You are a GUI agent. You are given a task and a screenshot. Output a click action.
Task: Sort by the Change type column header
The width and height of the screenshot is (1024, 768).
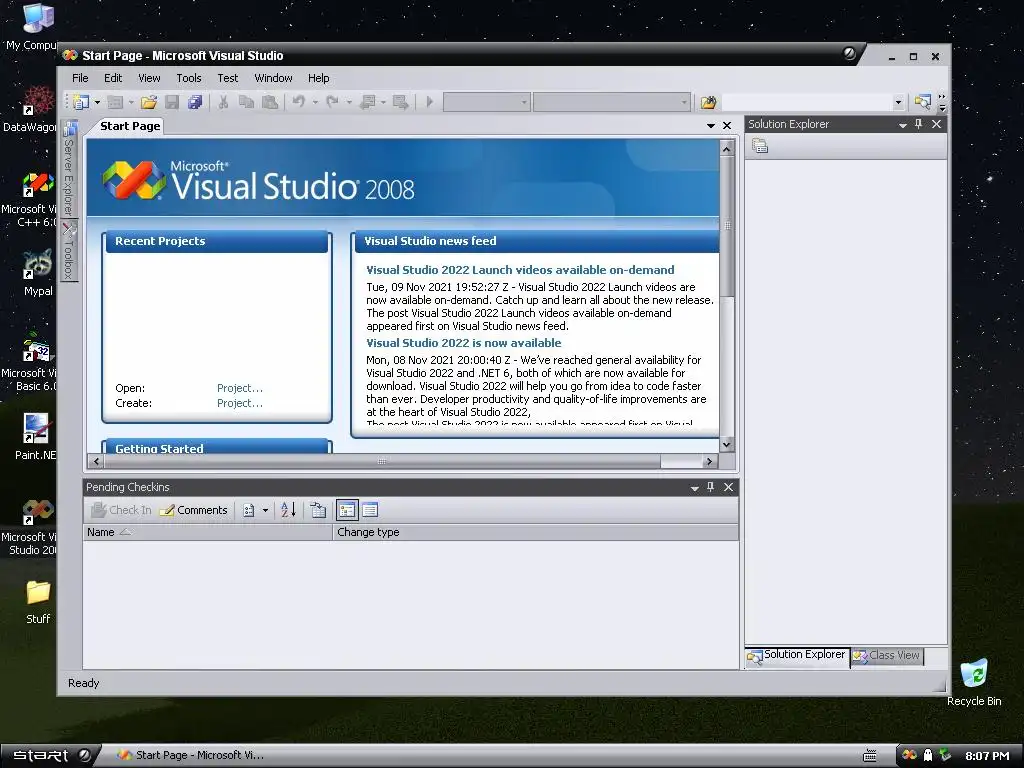[536, 532]
